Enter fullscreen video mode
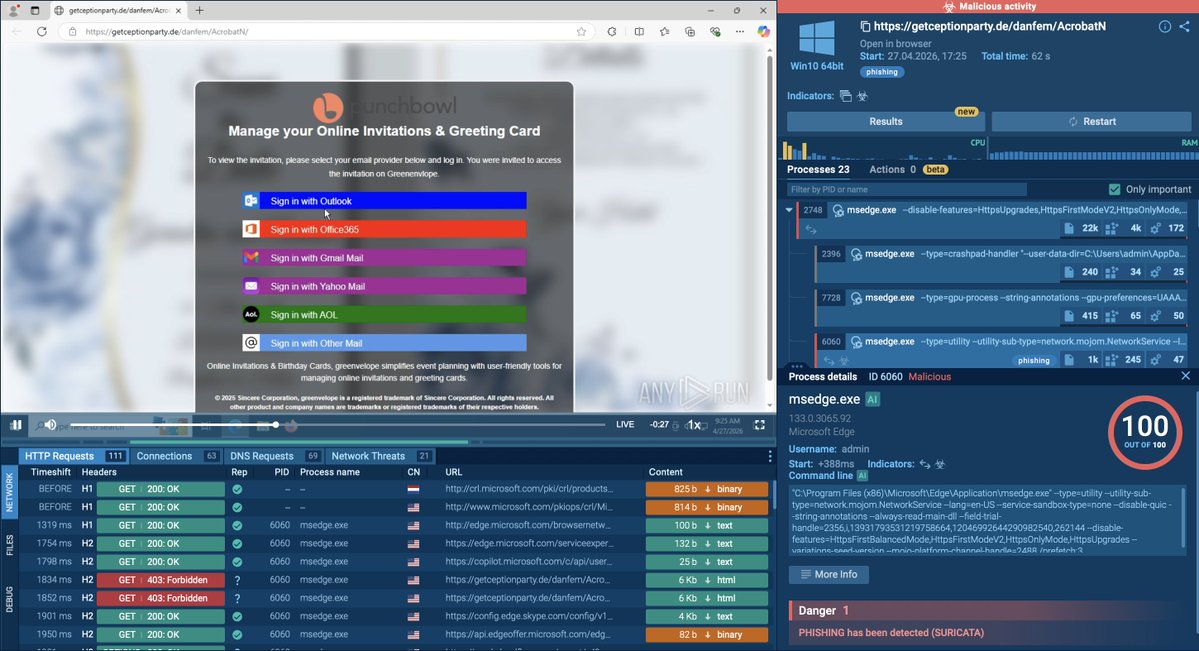Viewport: 1199px width, 651px height. (x=759, y=425)
